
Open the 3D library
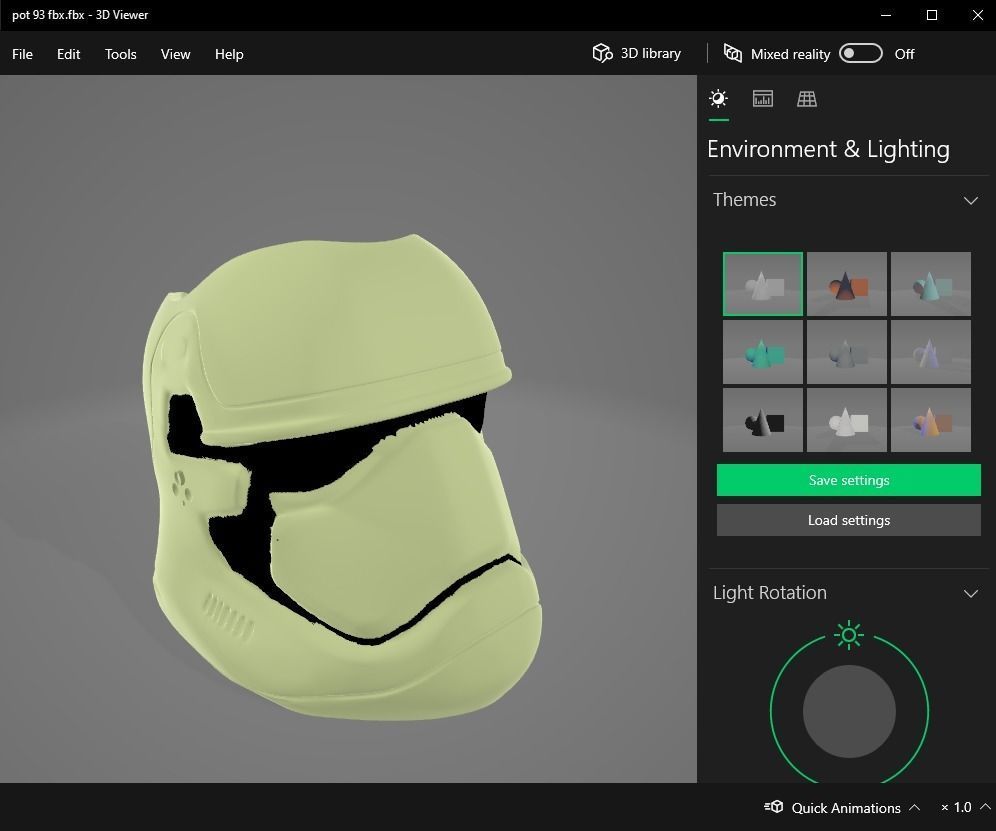point(636,53)
